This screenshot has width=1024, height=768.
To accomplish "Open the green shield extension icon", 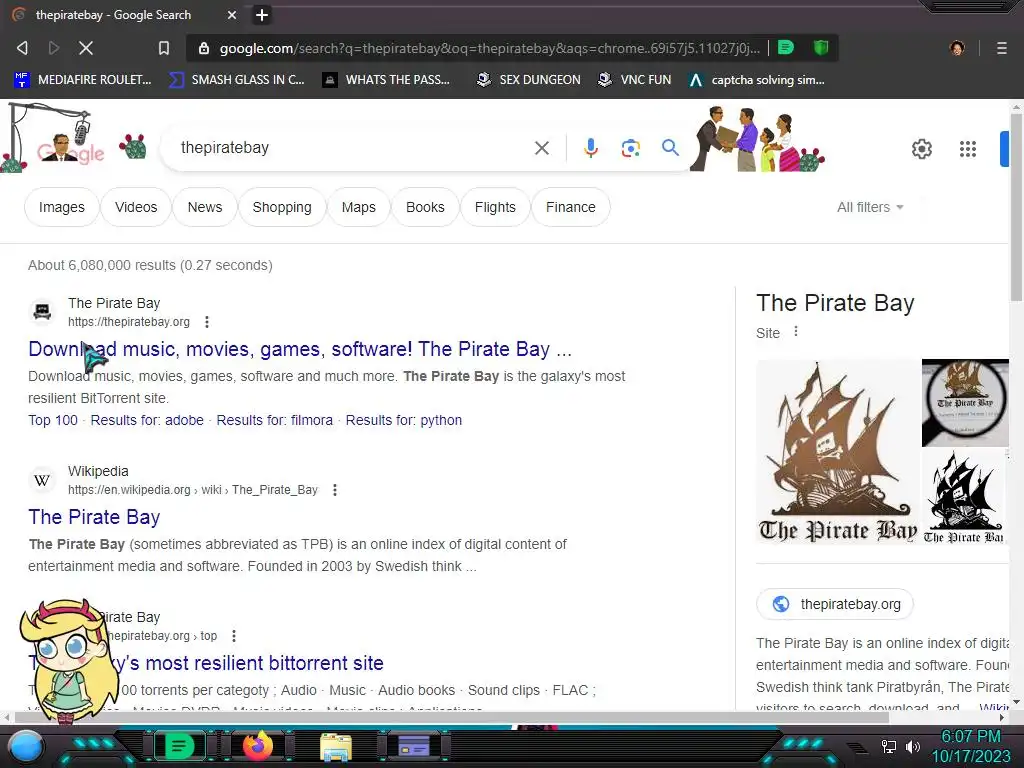I will (x=821, y=48).
